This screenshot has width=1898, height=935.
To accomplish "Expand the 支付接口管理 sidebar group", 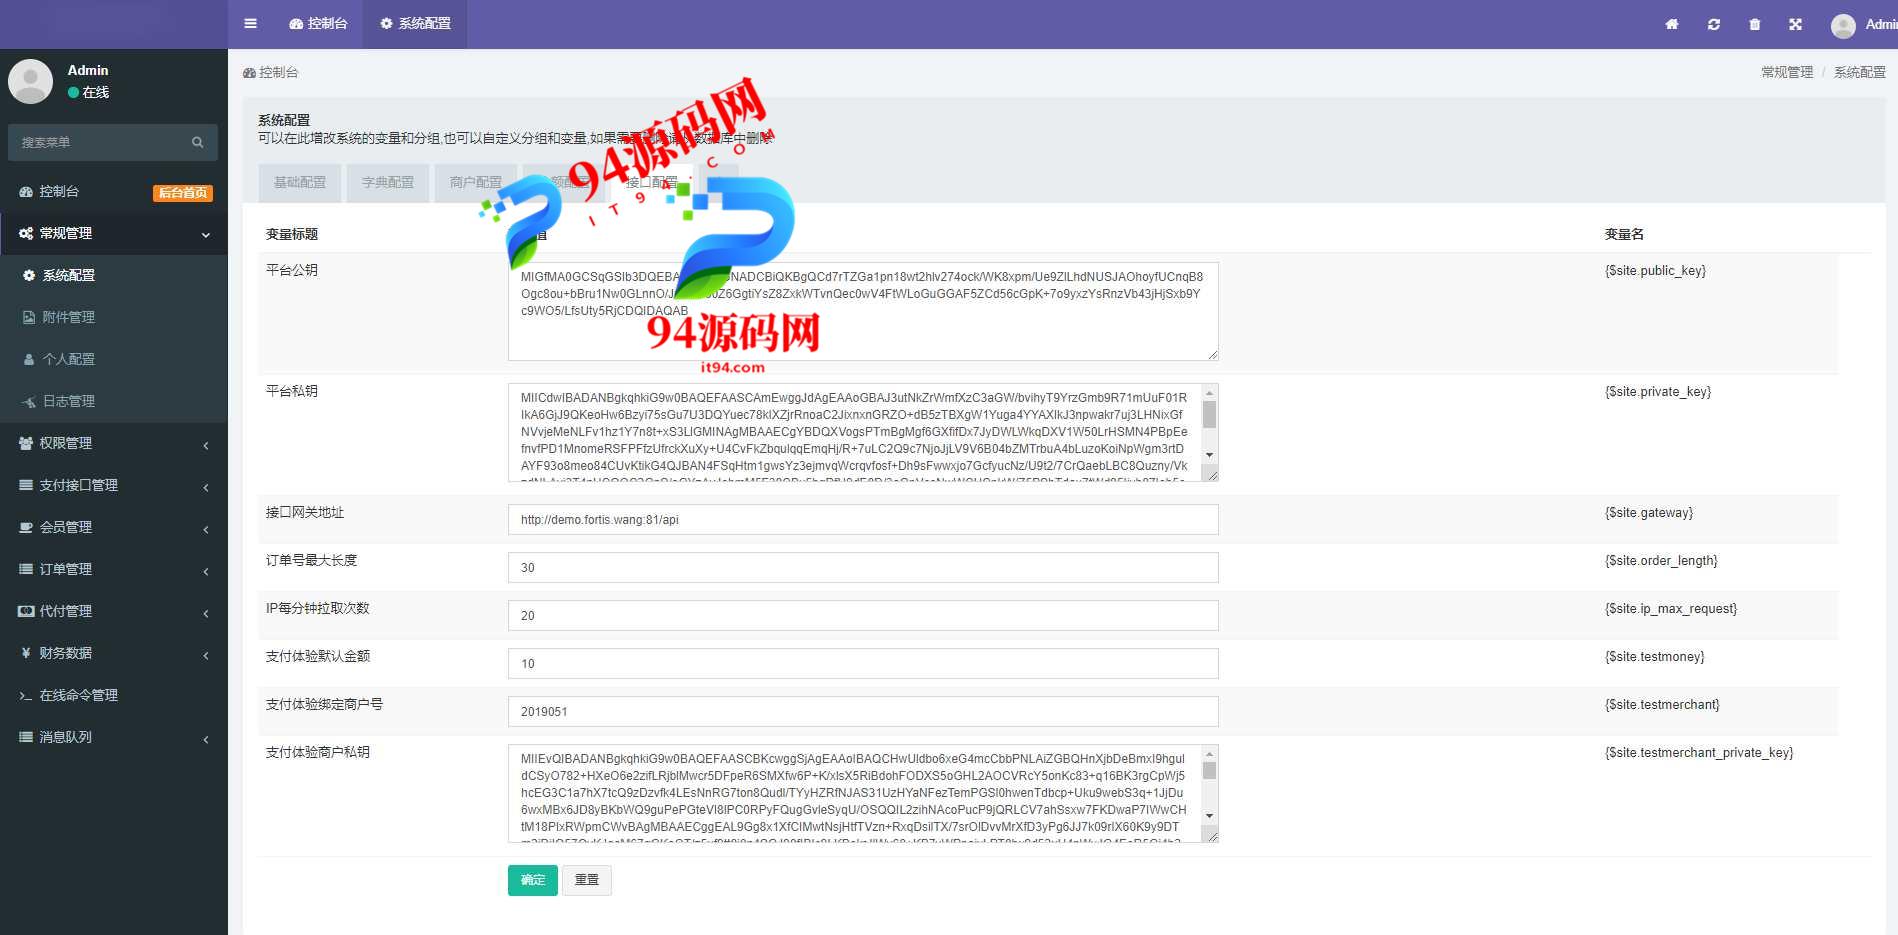I will coord(114,485).
